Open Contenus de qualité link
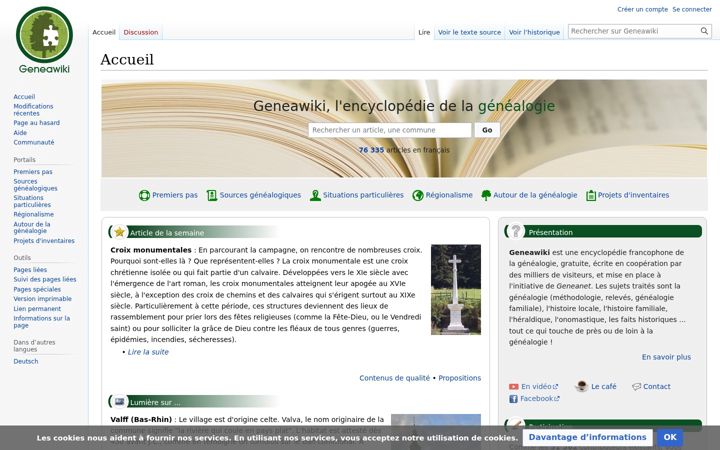 394,378
